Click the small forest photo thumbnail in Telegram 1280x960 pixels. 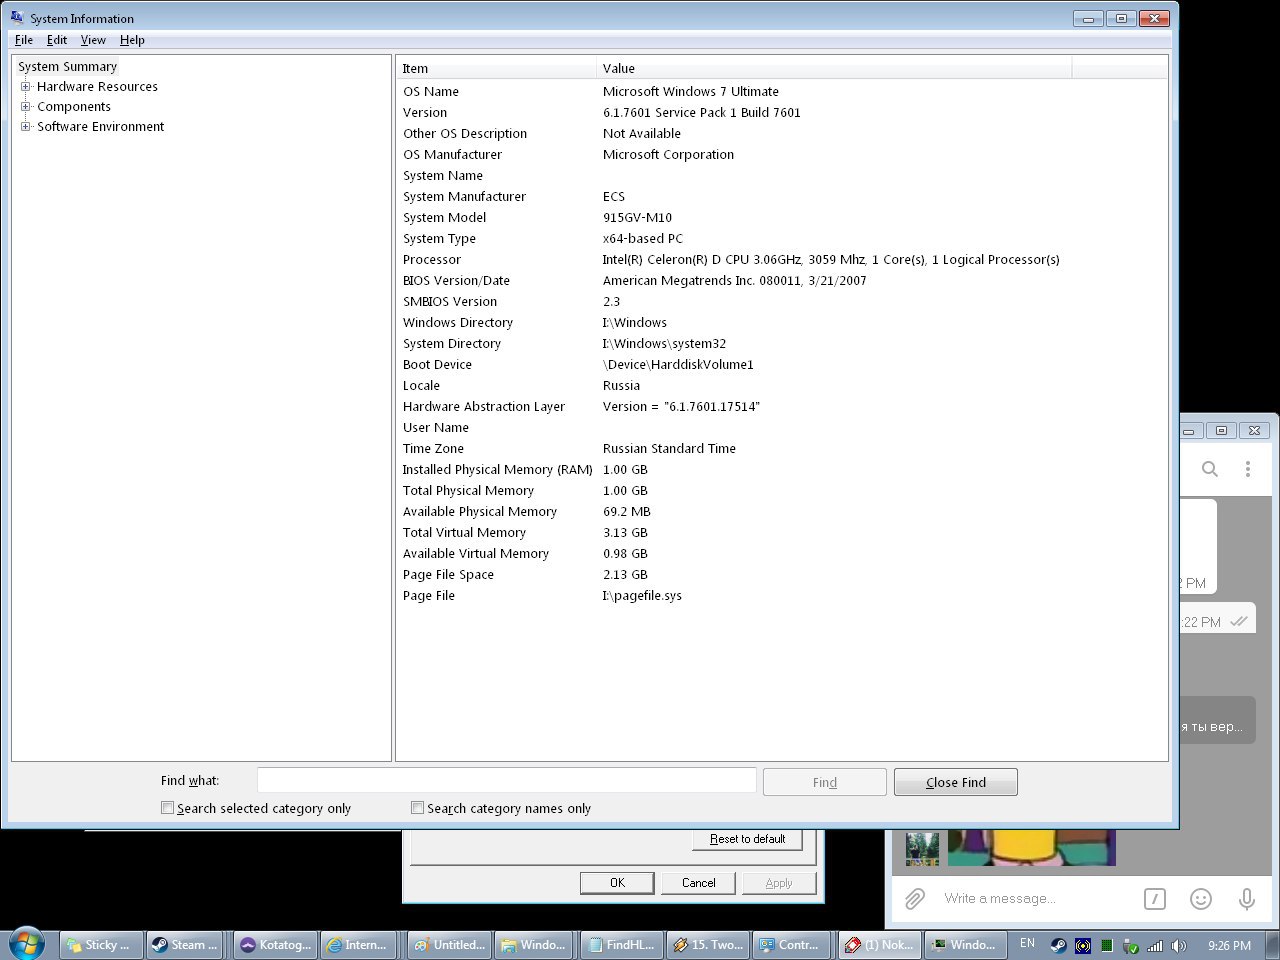[922, 848]
